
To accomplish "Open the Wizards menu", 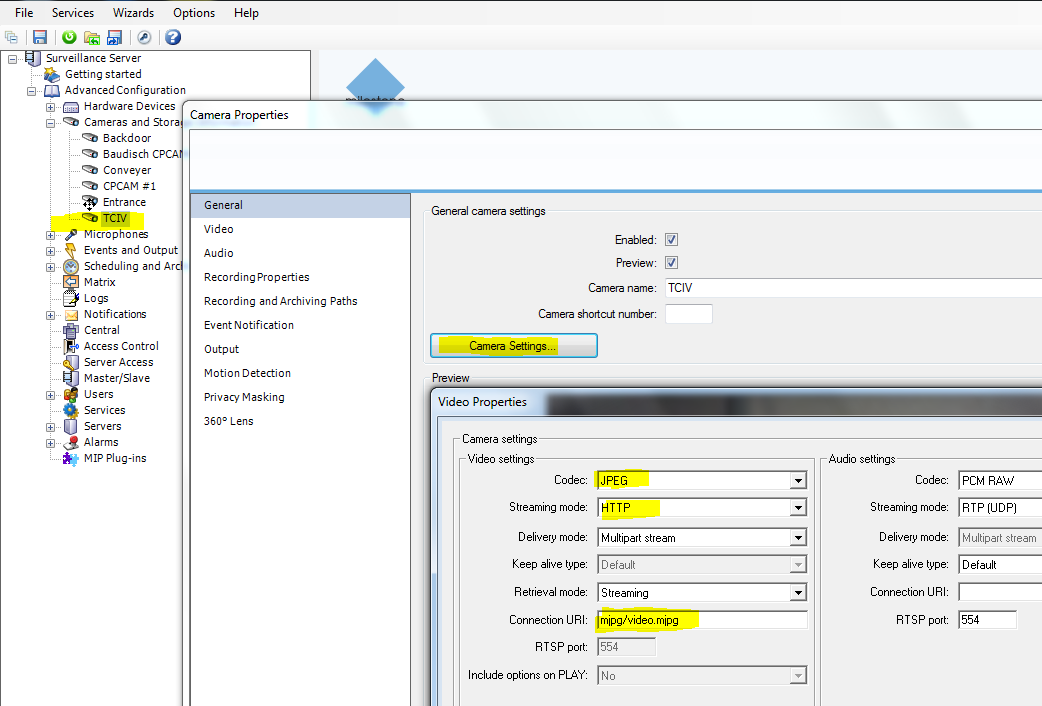I will click(x=133, y=13).
